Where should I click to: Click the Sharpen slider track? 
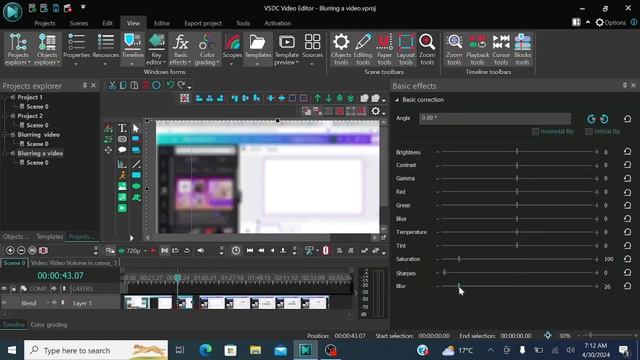point(517,273)
